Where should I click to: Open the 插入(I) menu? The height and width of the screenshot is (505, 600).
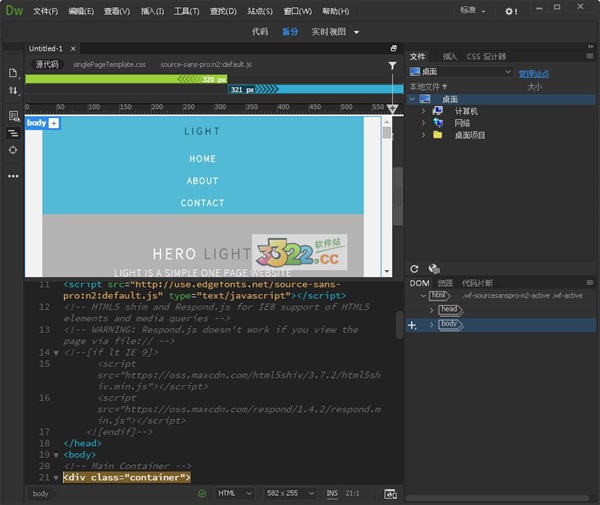coord(153,11)
